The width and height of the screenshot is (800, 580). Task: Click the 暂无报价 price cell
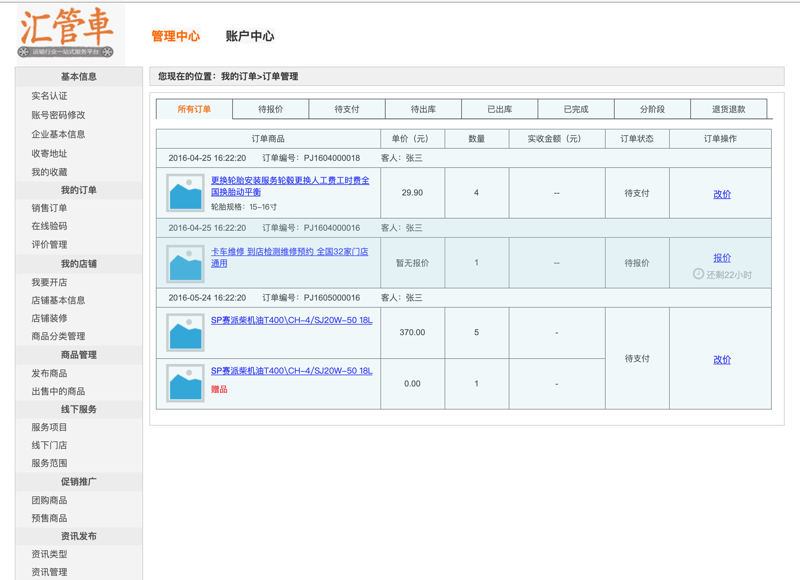pyautogui.click(x=412, y=263)
